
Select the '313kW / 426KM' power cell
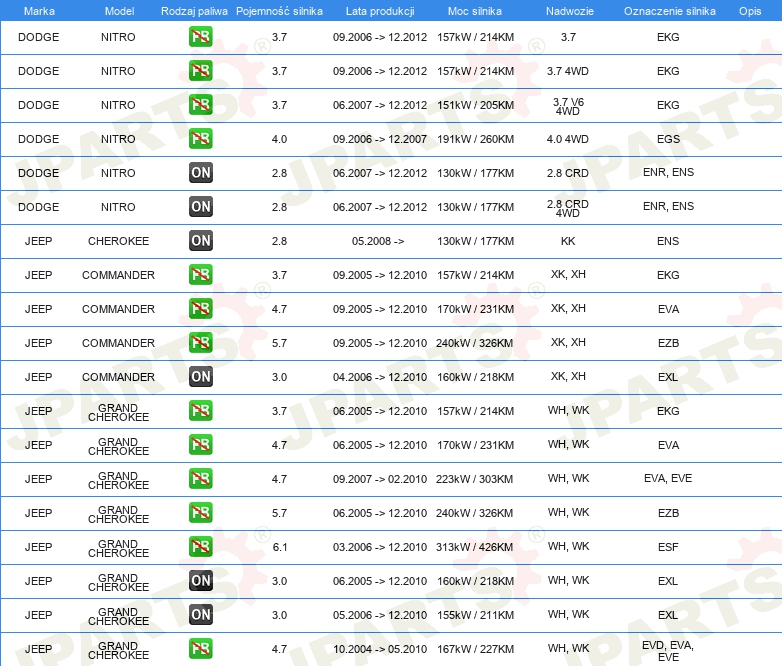[x=474, y=547]
